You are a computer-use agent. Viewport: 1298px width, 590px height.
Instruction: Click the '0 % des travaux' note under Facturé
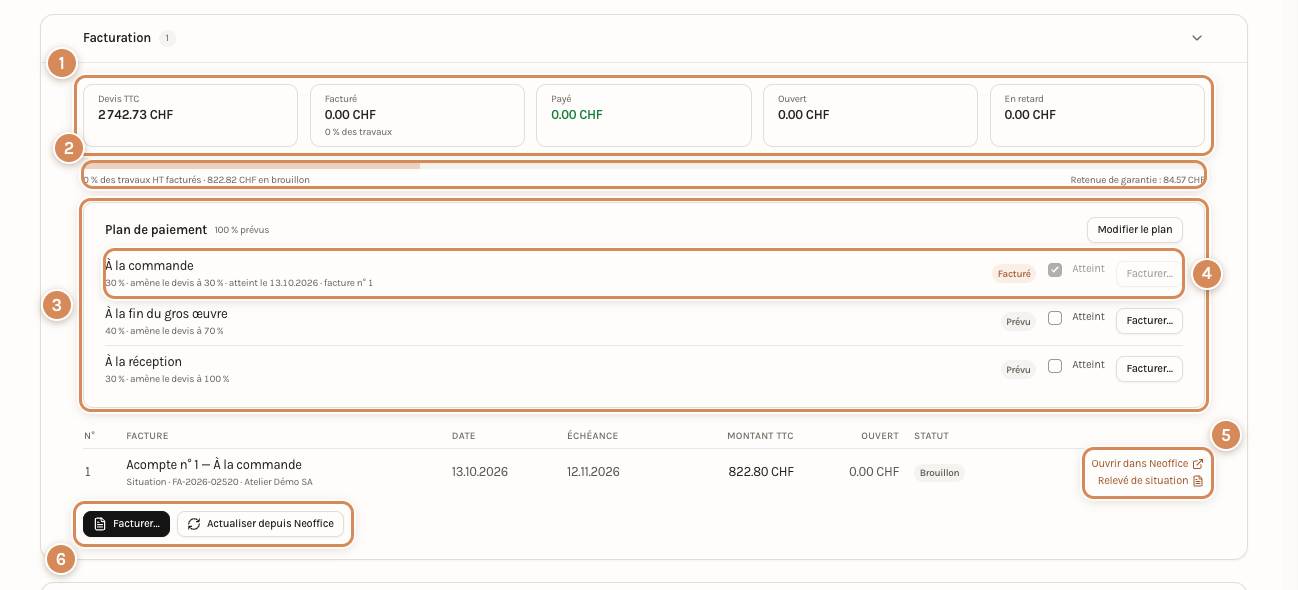point(358,132)
